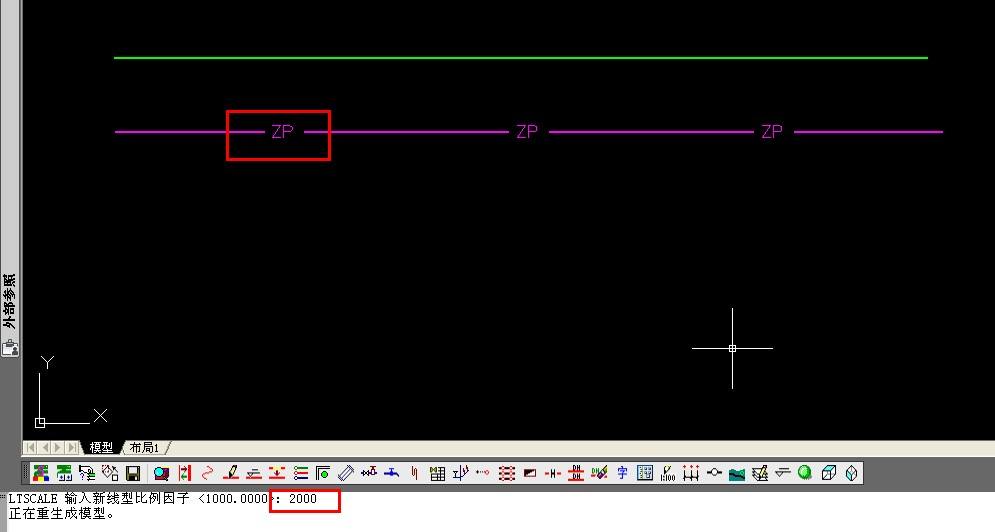Click the DN with eraser brush icon
This screenshot has height=532, width=995.
click(x=599, y=473)
